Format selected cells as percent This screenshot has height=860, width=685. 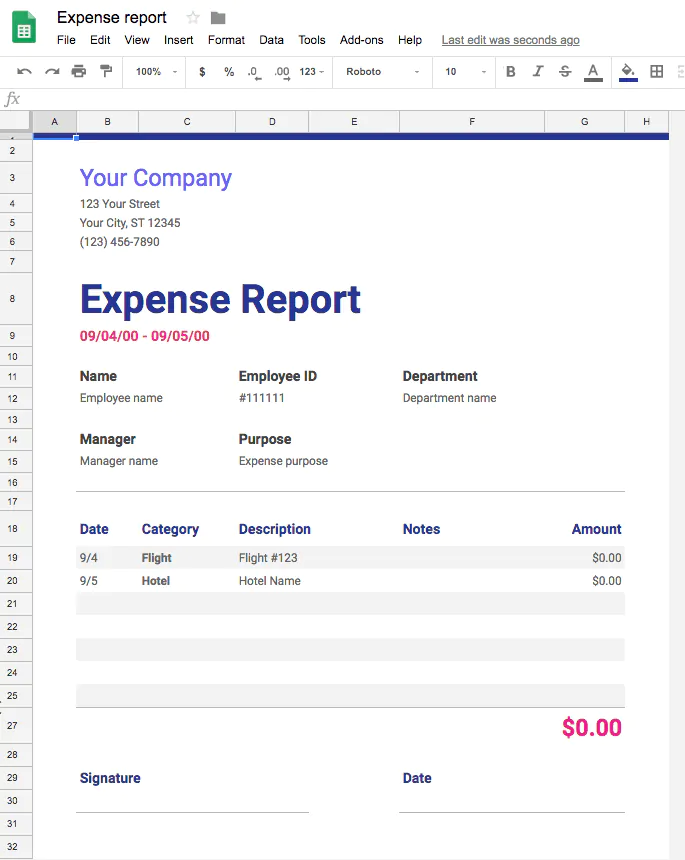[229, 72]
